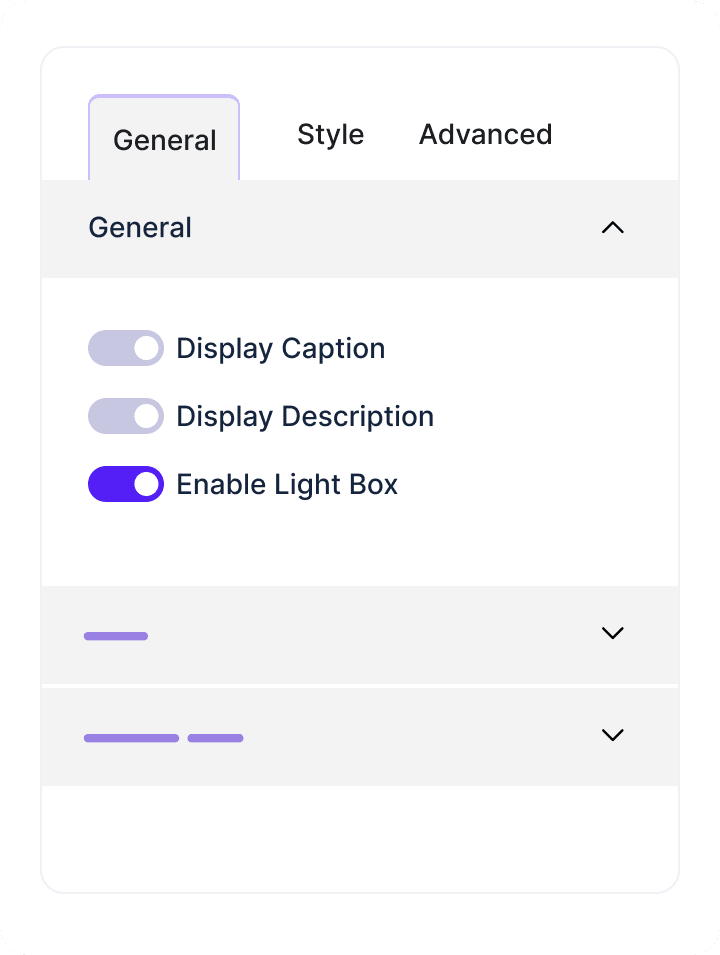This screenshot has width=720, height=955.
Task: Expand the last collapsed section's down chevron
Action: point(612,735)
